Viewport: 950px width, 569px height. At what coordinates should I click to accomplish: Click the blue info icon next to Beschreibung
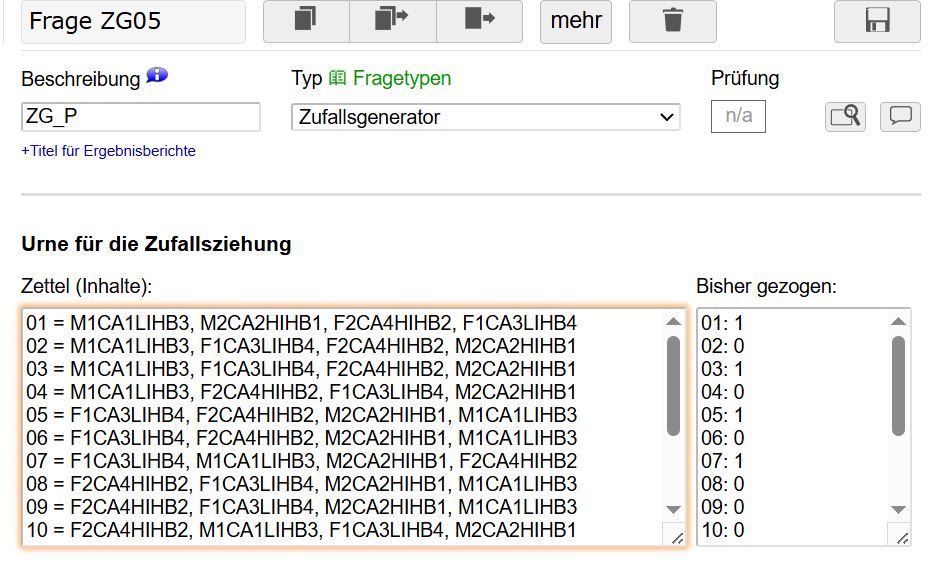[x=157, y=76]
